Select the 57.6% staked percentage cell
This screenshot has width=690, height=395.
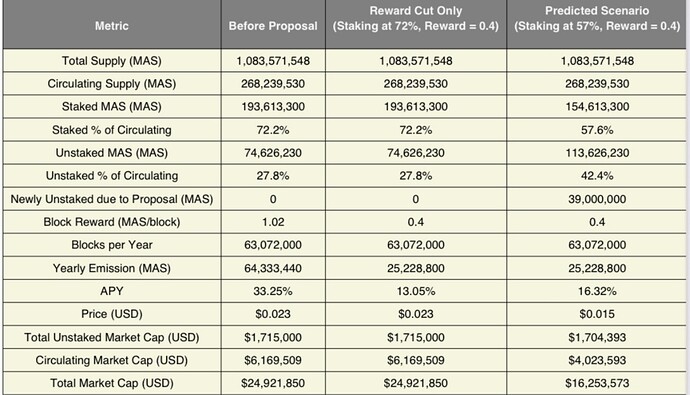(x=597, y=130)
